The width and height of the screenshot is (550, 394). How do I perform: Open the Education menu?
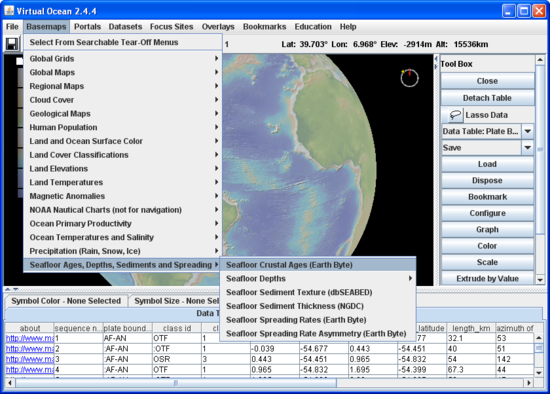pyautogui.click(x=313, y=27)
